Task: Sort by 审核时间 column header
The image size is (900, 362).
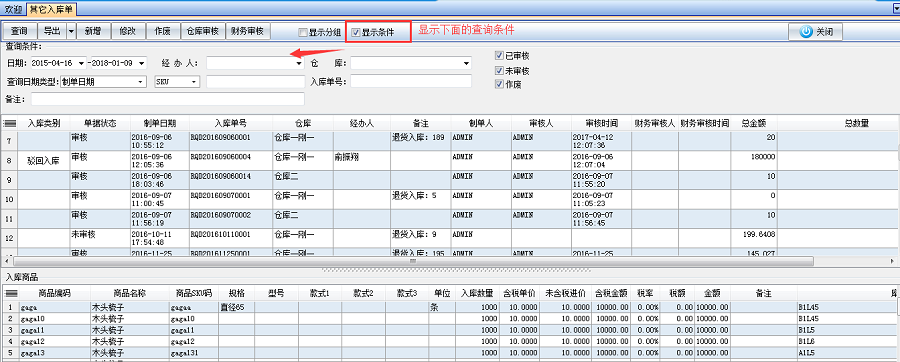Action: click(602, 123)
